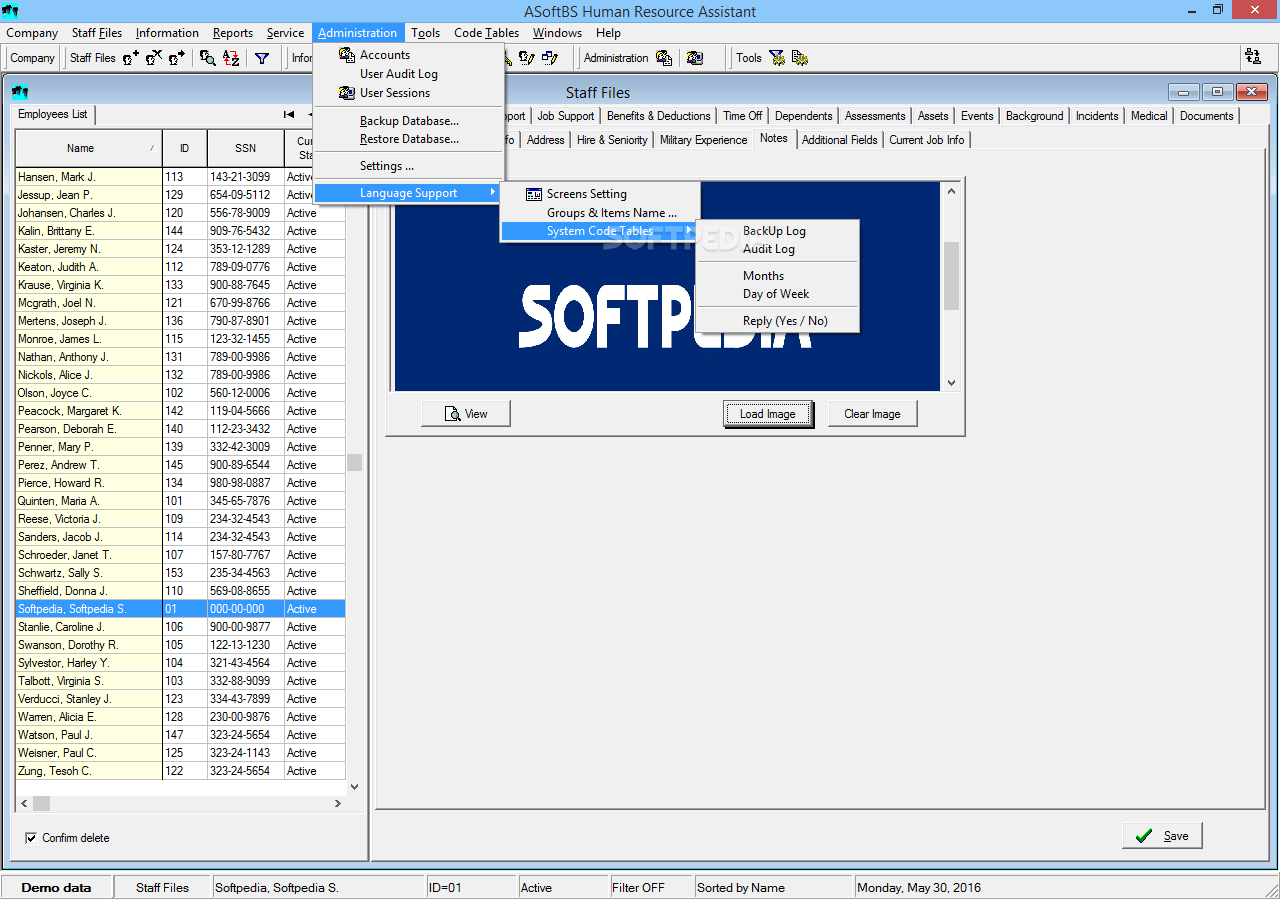The width and height of the screenshot is (1280, 899).
Task: Click the SSN column header
Action: point(245,148)
